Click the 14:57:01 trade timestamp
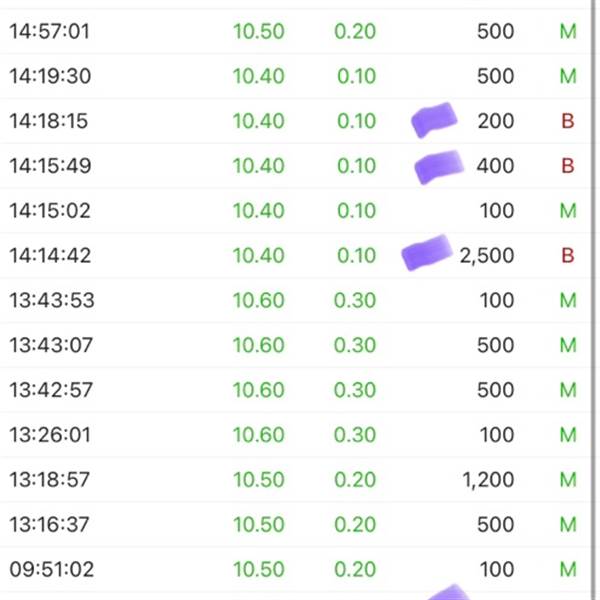The image size is (600, 600). [49, 32]
